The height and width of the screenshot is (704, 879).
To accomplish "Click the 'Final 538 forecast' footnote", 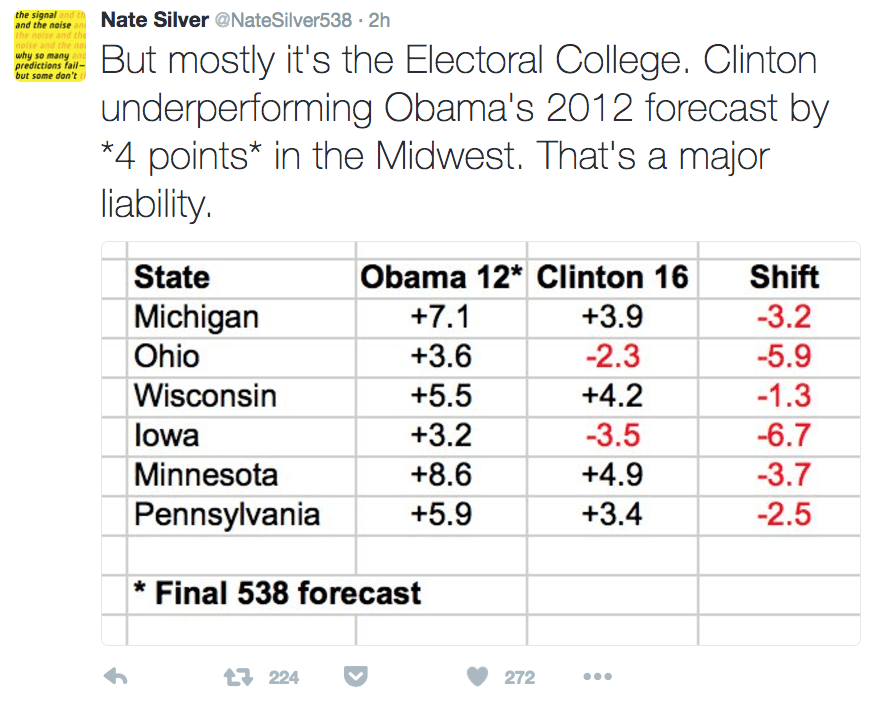I will 278,593.
